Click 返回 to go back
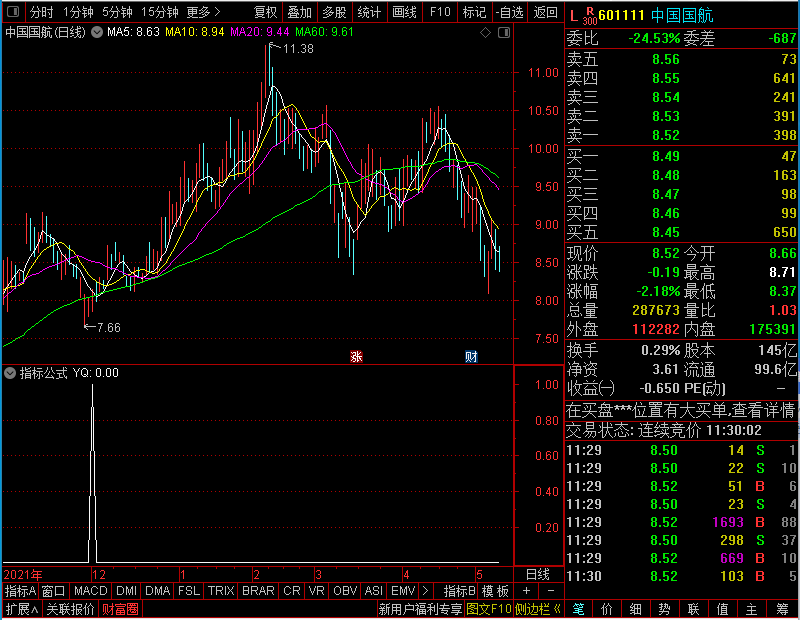Screen dimensions: 800x620 click(x=545, y=12)
